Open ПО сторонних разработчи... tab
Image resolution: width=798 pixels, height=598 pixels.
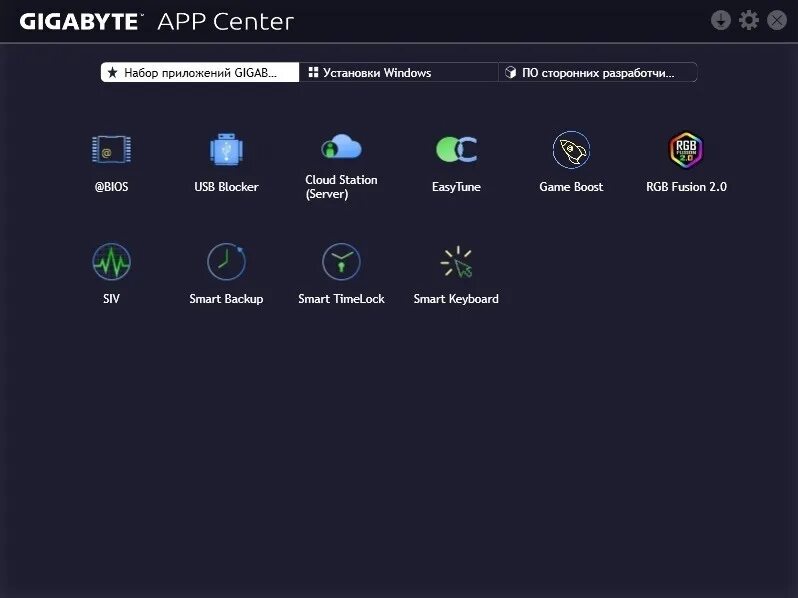(597, 72)
